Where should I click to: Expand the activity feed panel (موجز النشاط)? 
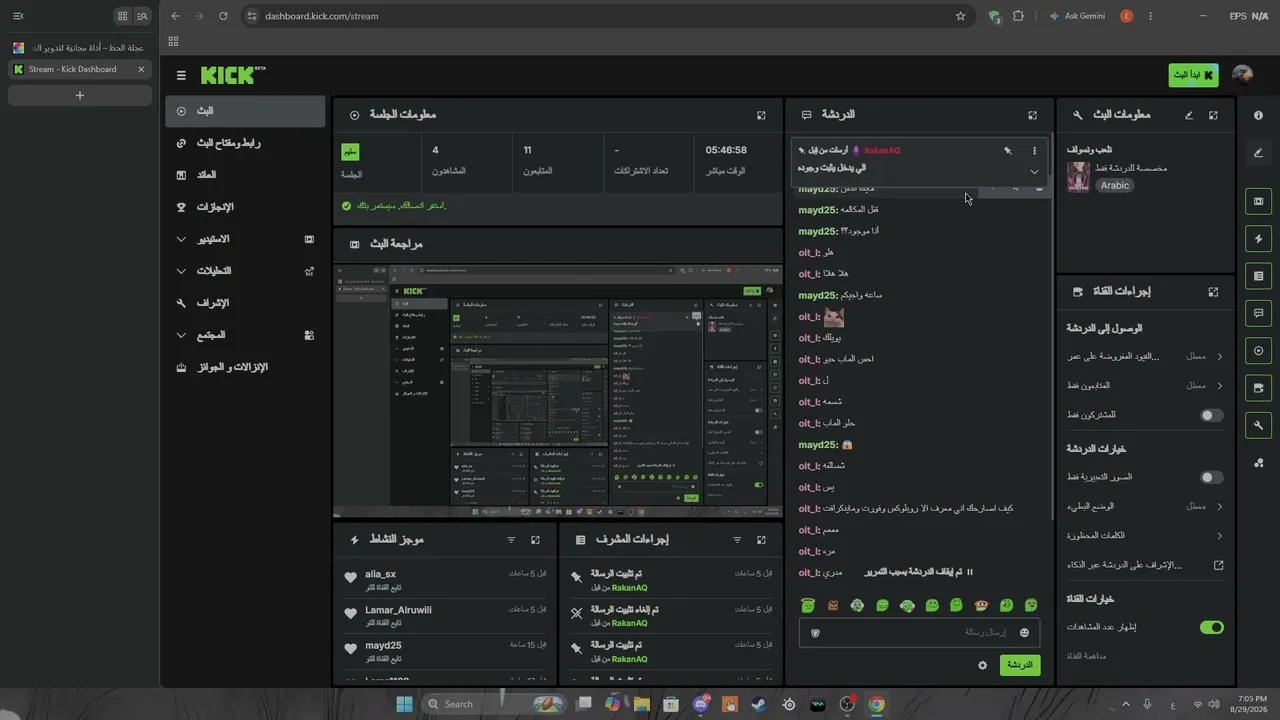point(535,540)
